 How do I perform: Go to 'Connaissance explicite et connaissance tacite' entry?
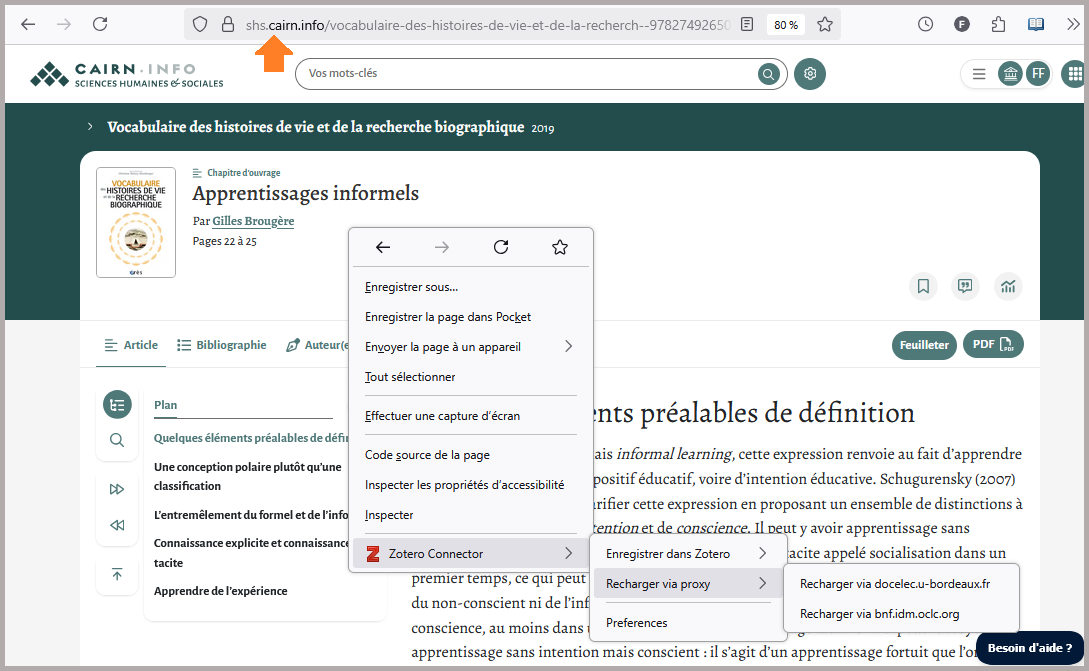coord(251,553)
